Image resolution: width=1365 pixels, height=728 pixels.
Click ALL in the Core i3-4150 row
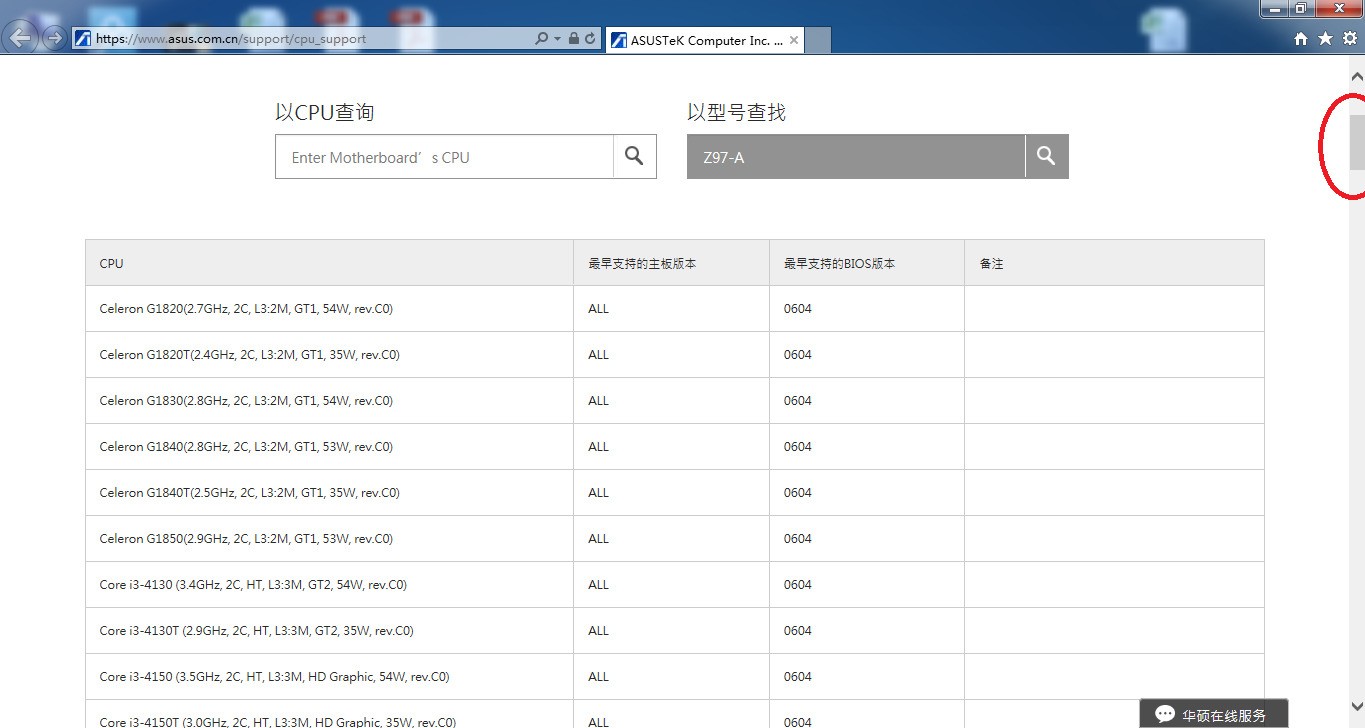tap(598, 677)
